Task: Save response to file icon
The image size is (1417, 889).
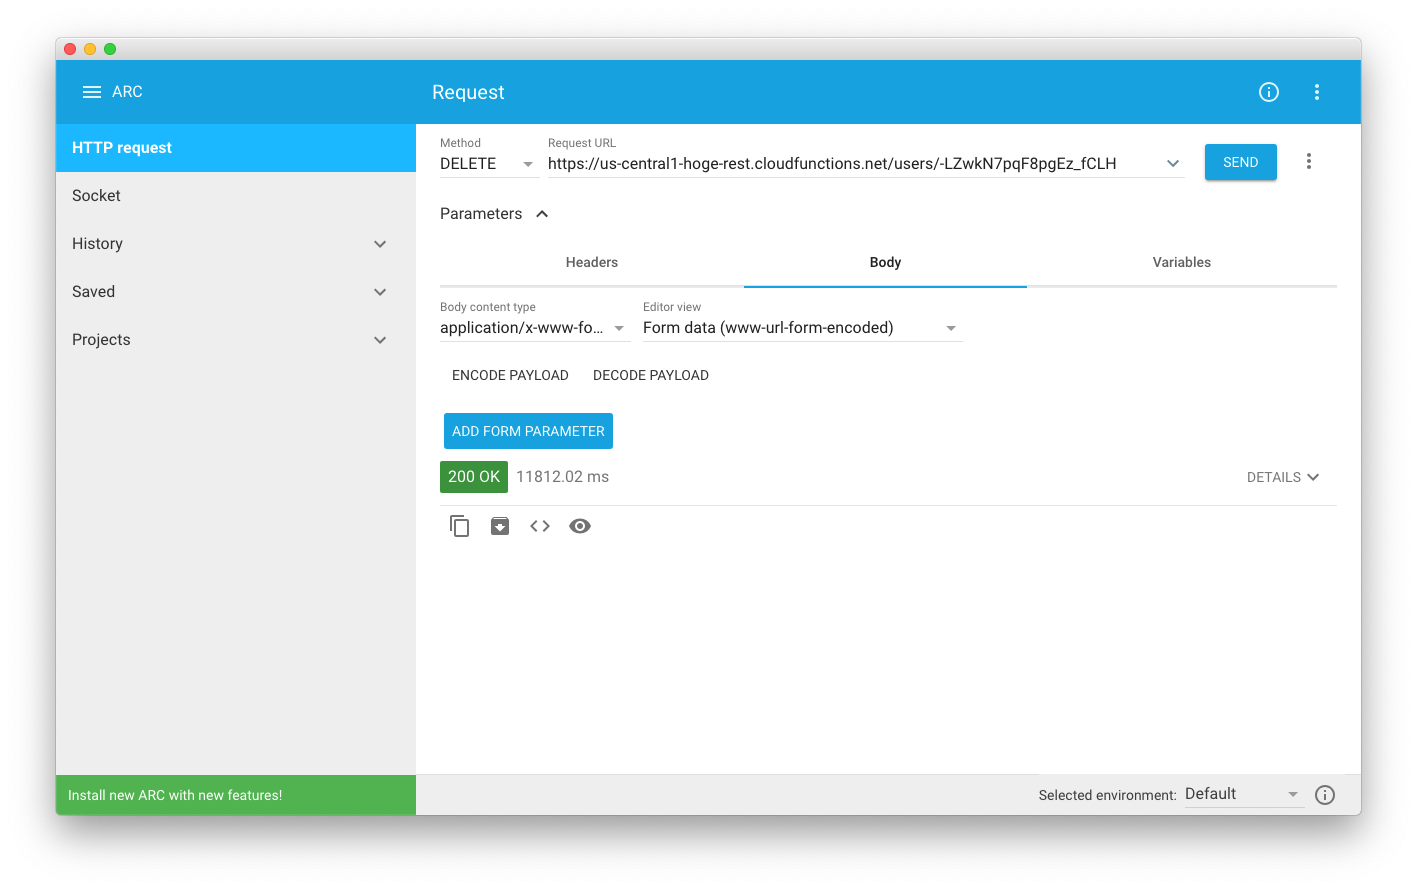Action: tap(500, 526)
